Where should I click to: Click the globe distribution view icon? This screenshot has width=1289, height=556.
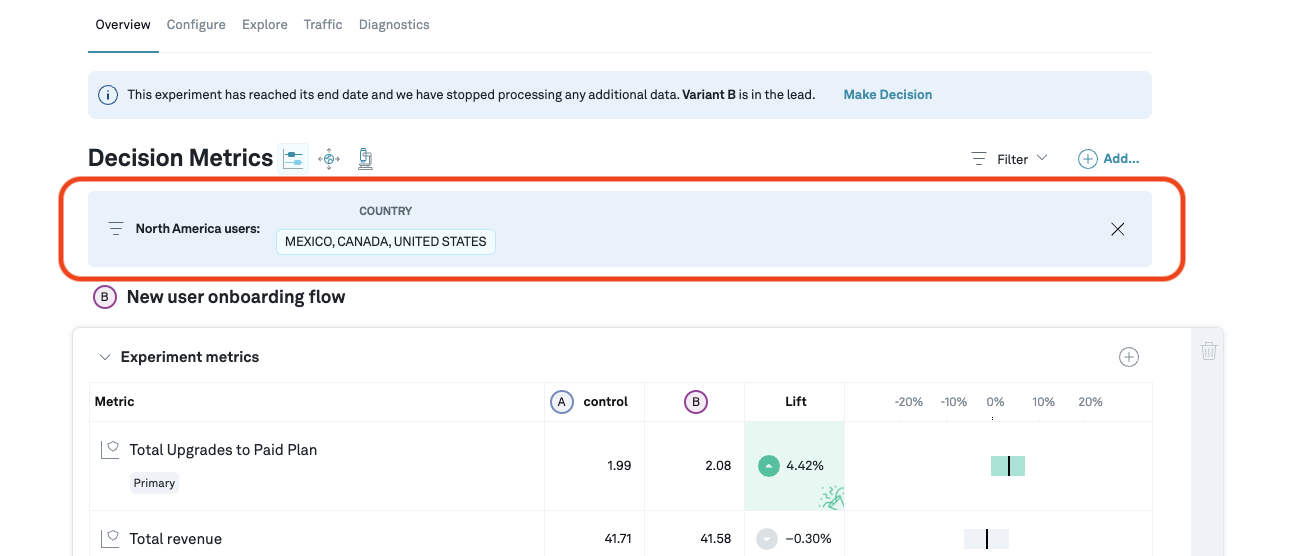[x=329, y=159]
